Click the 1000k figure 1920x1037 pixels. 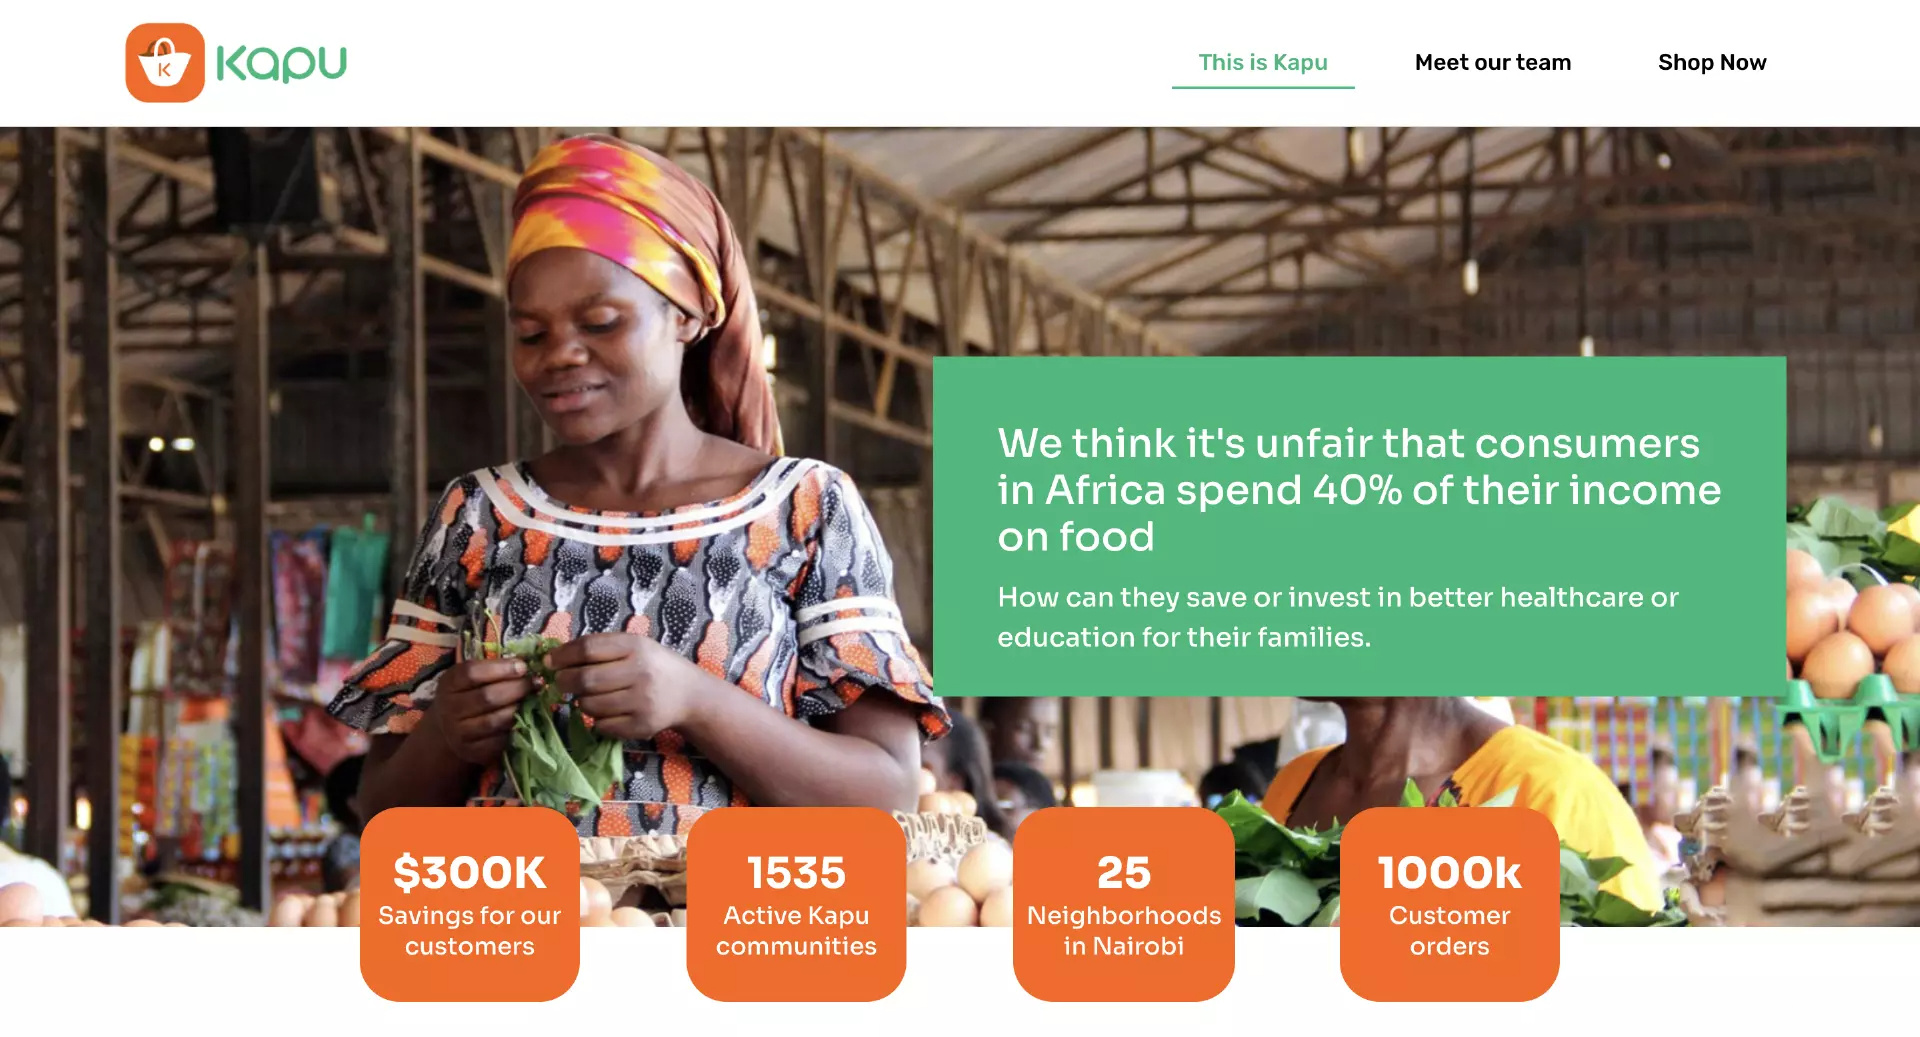click(1449, 872)
